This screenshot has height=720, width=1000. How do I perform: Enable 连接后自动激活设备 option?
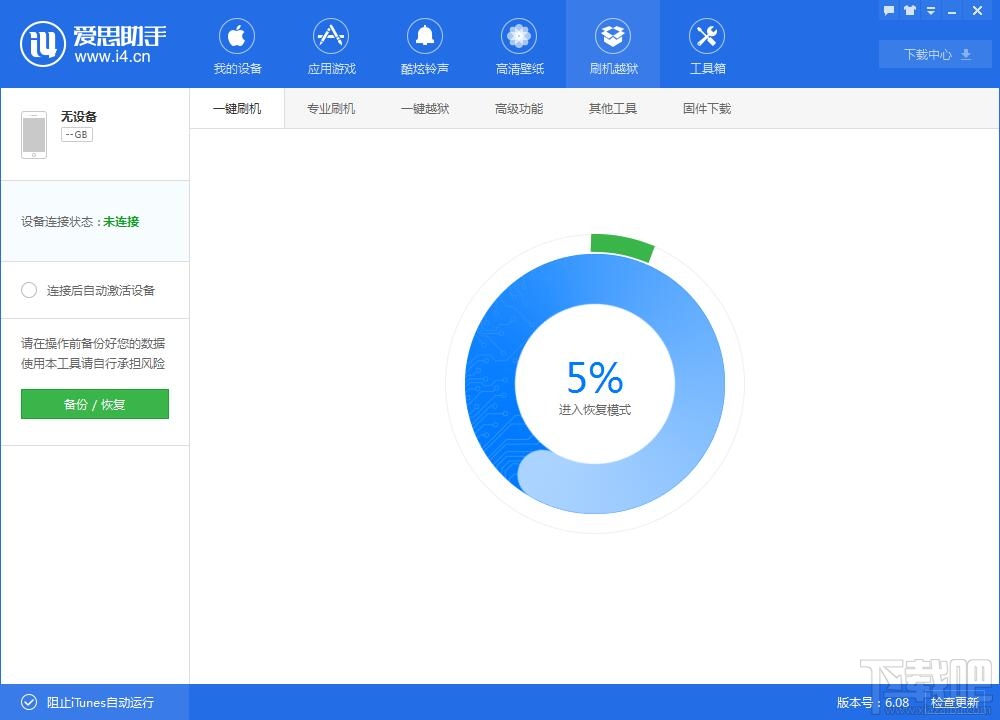pos(29,290)
